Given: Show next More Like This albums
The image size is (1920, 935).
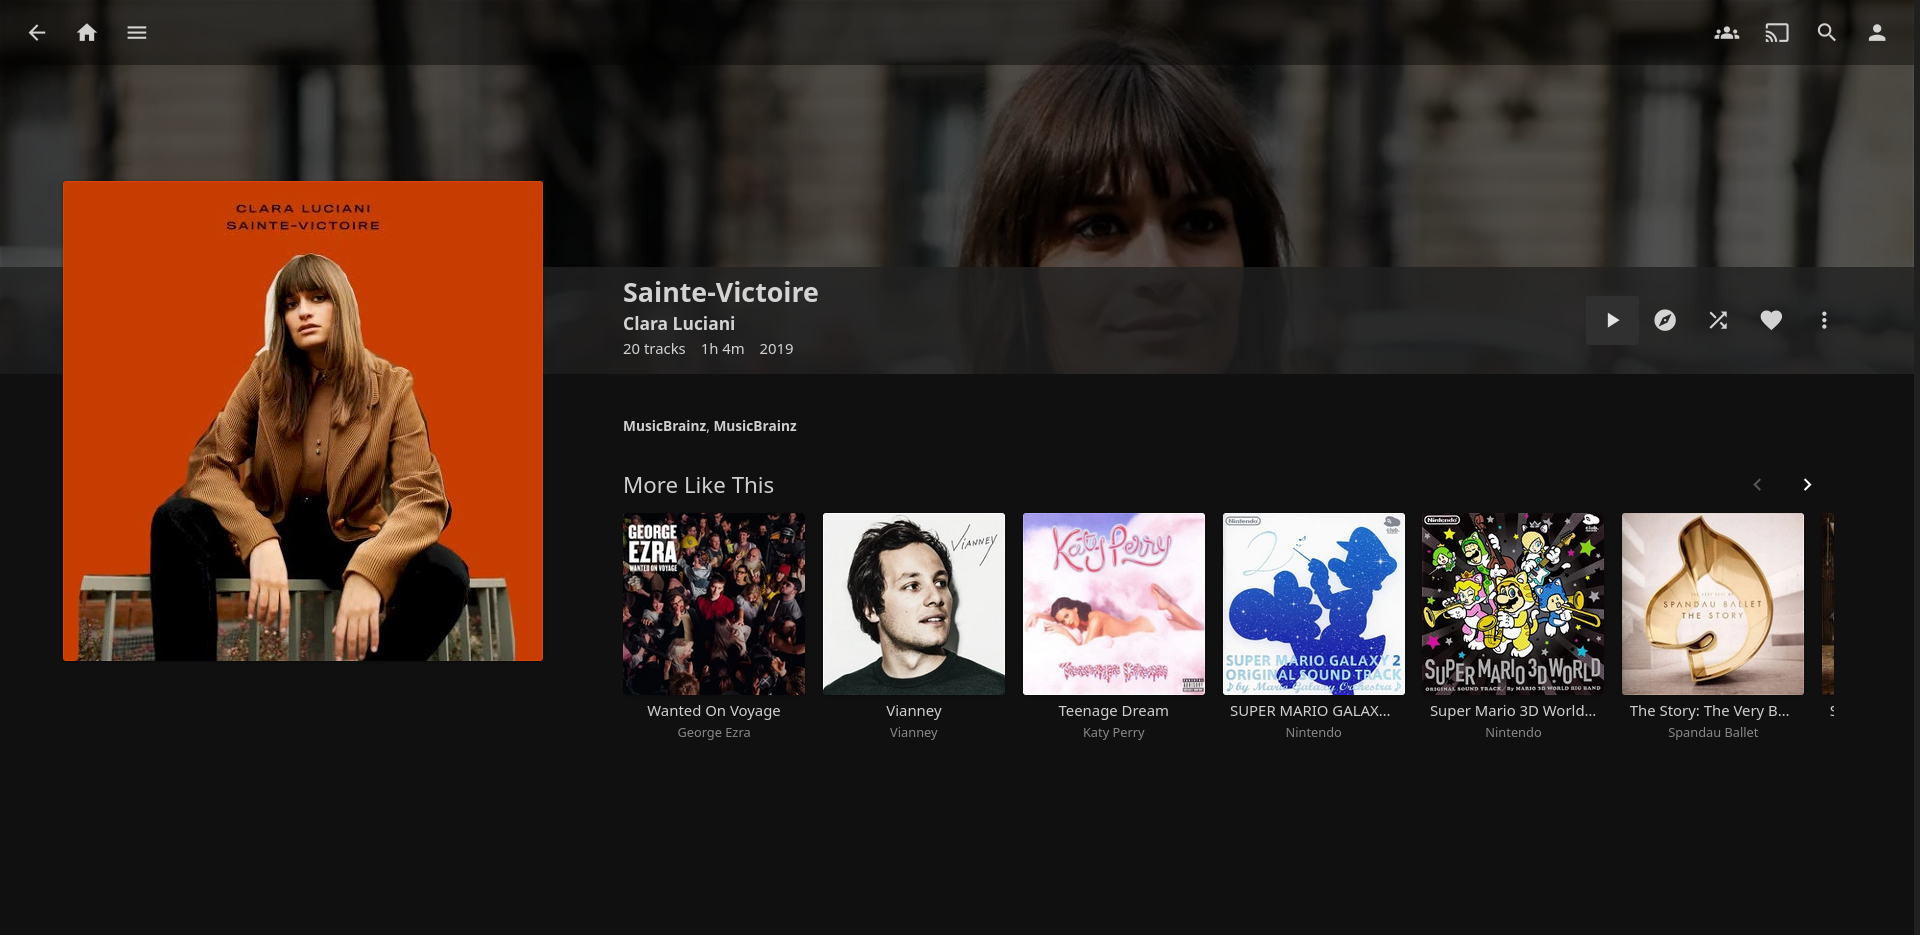Looking at the screenshot, I should coord(1807,484).
